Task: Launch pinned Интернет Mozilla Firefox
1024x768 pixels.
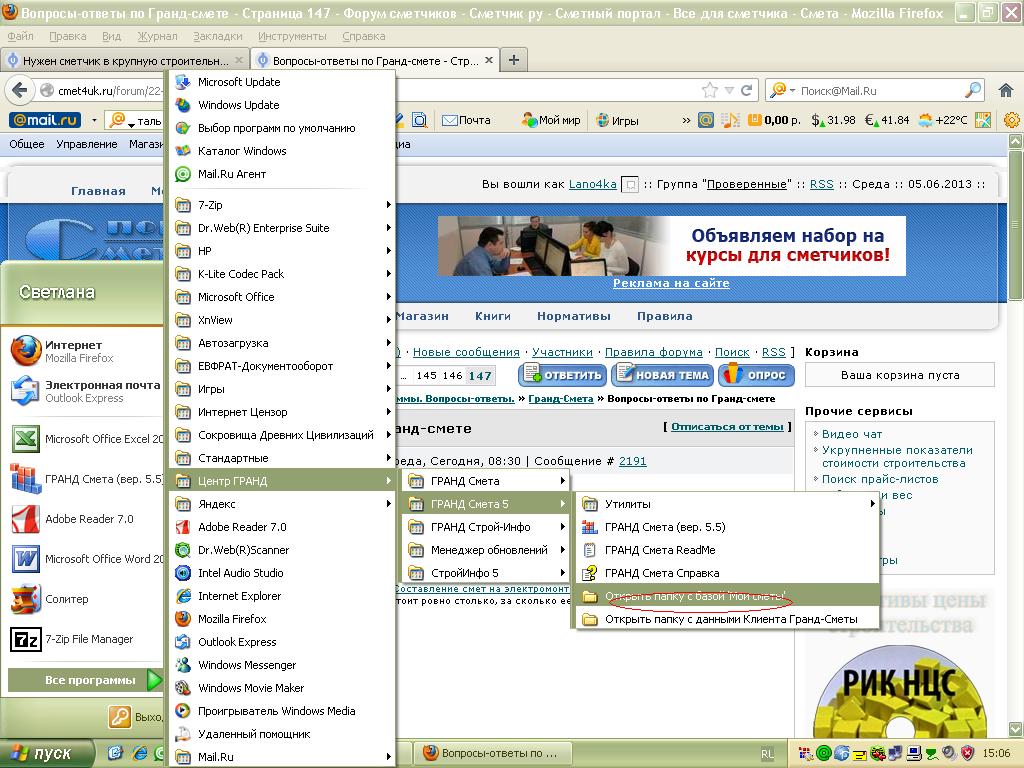Action: (x=85, y=351)
